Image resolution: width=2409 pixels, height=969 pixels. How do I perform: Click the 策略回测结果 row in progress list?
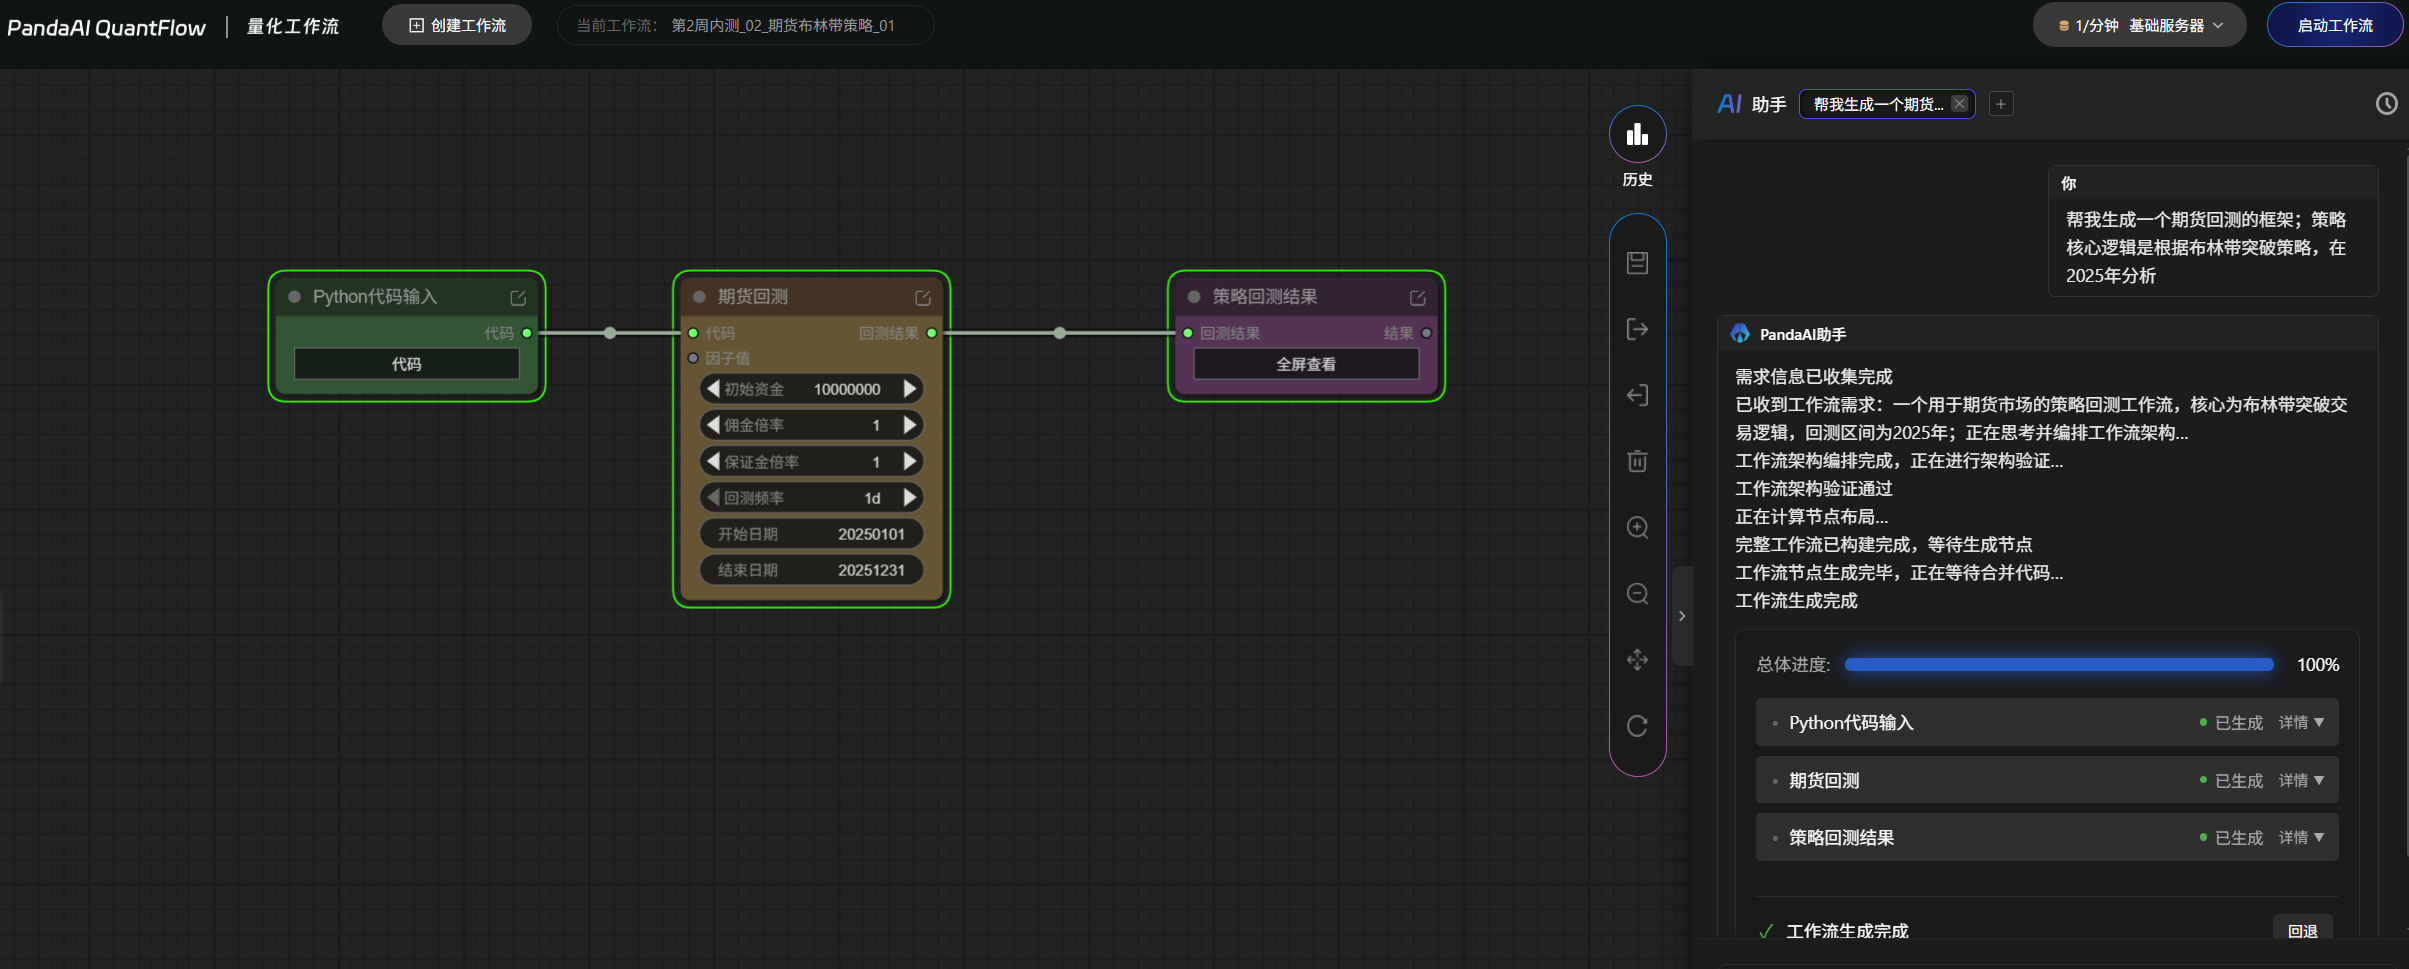point(2047,837)
